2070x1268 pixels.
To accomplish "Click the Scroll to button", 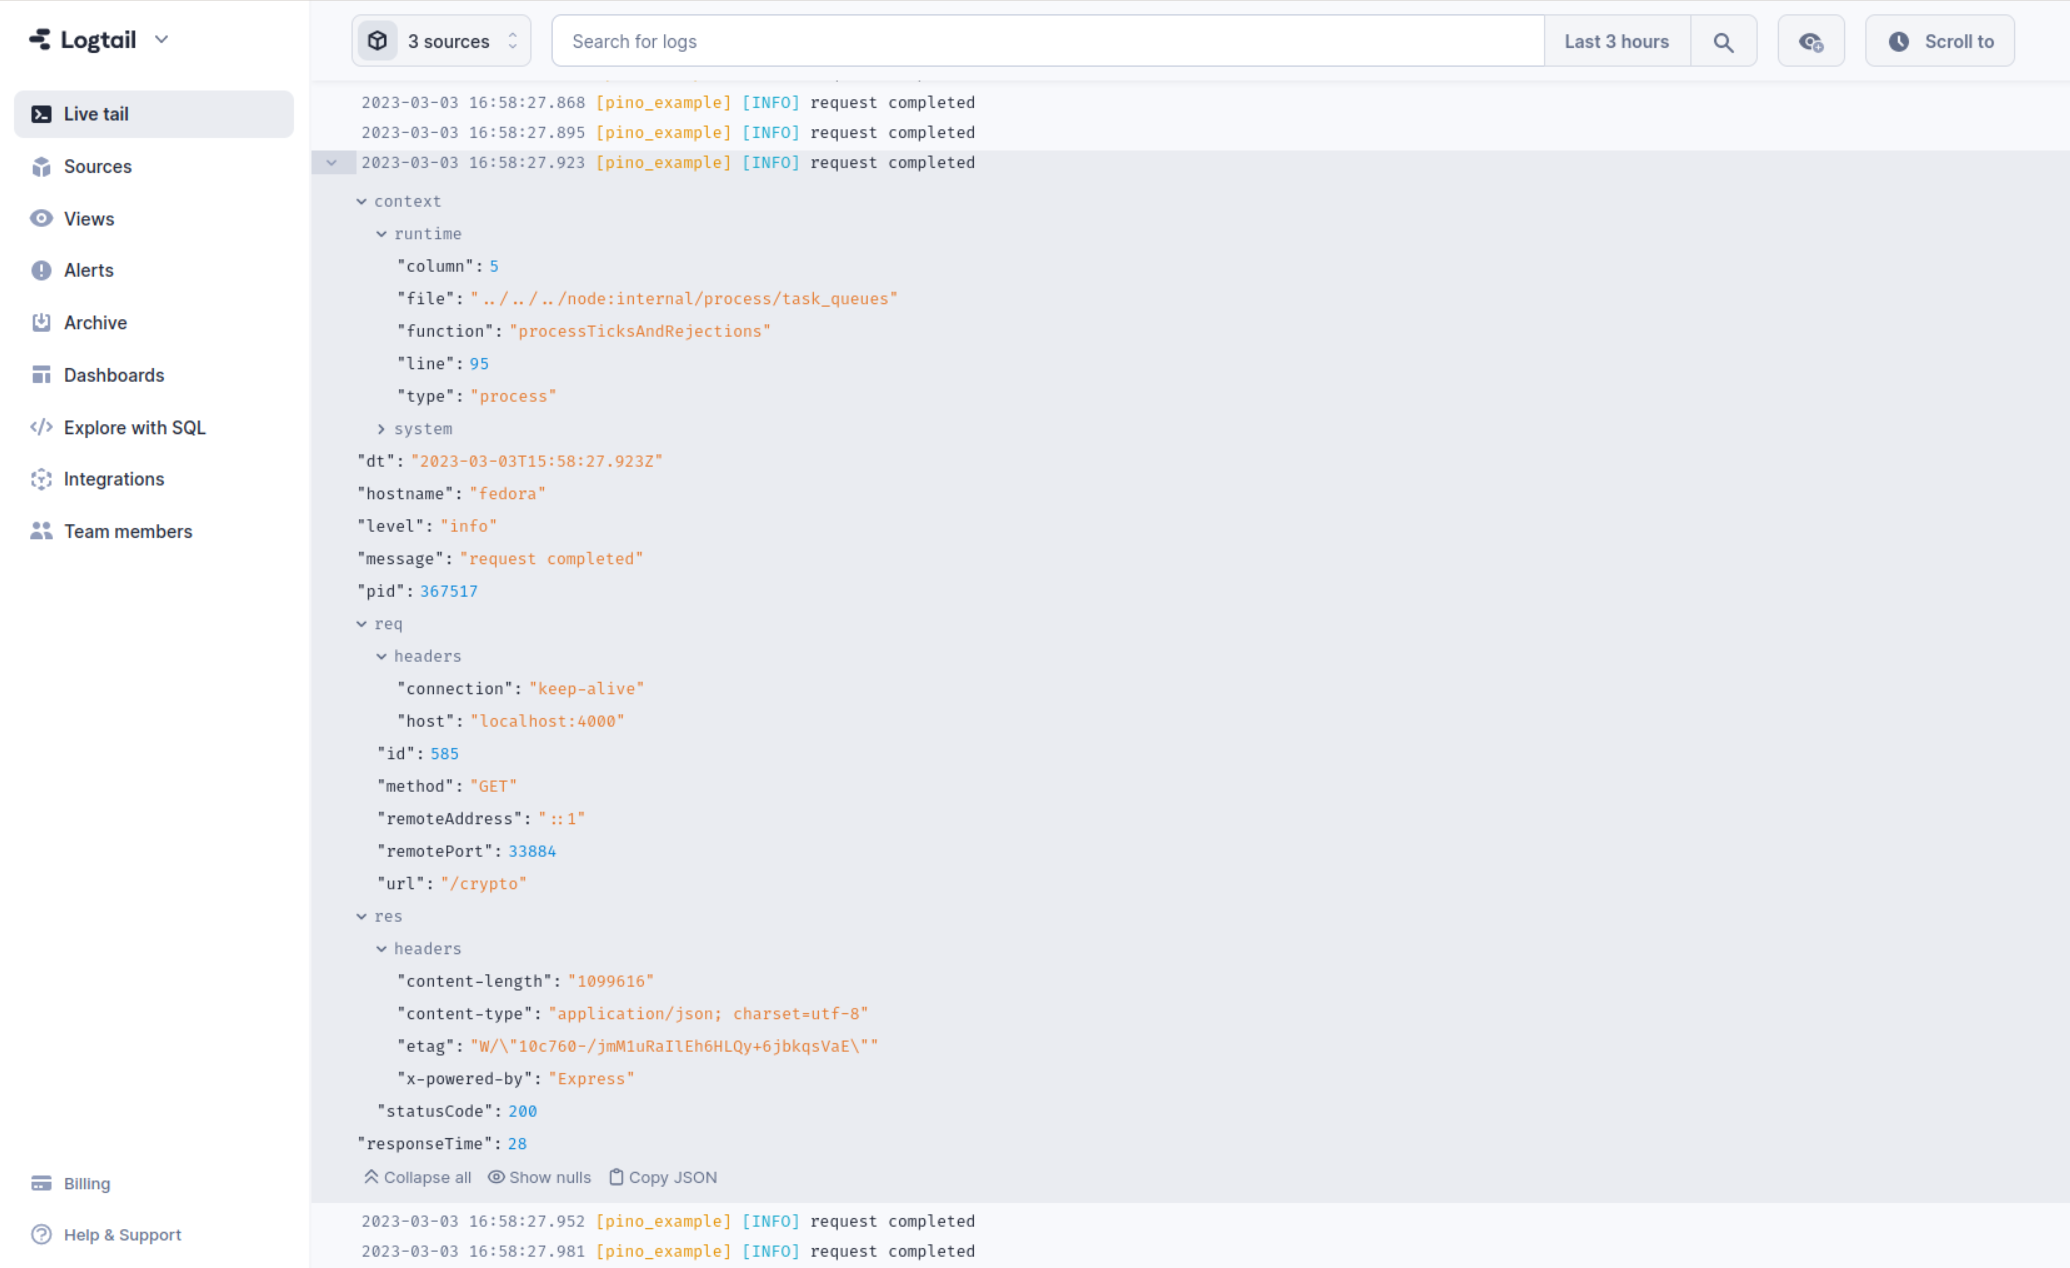I will 1943,40.
